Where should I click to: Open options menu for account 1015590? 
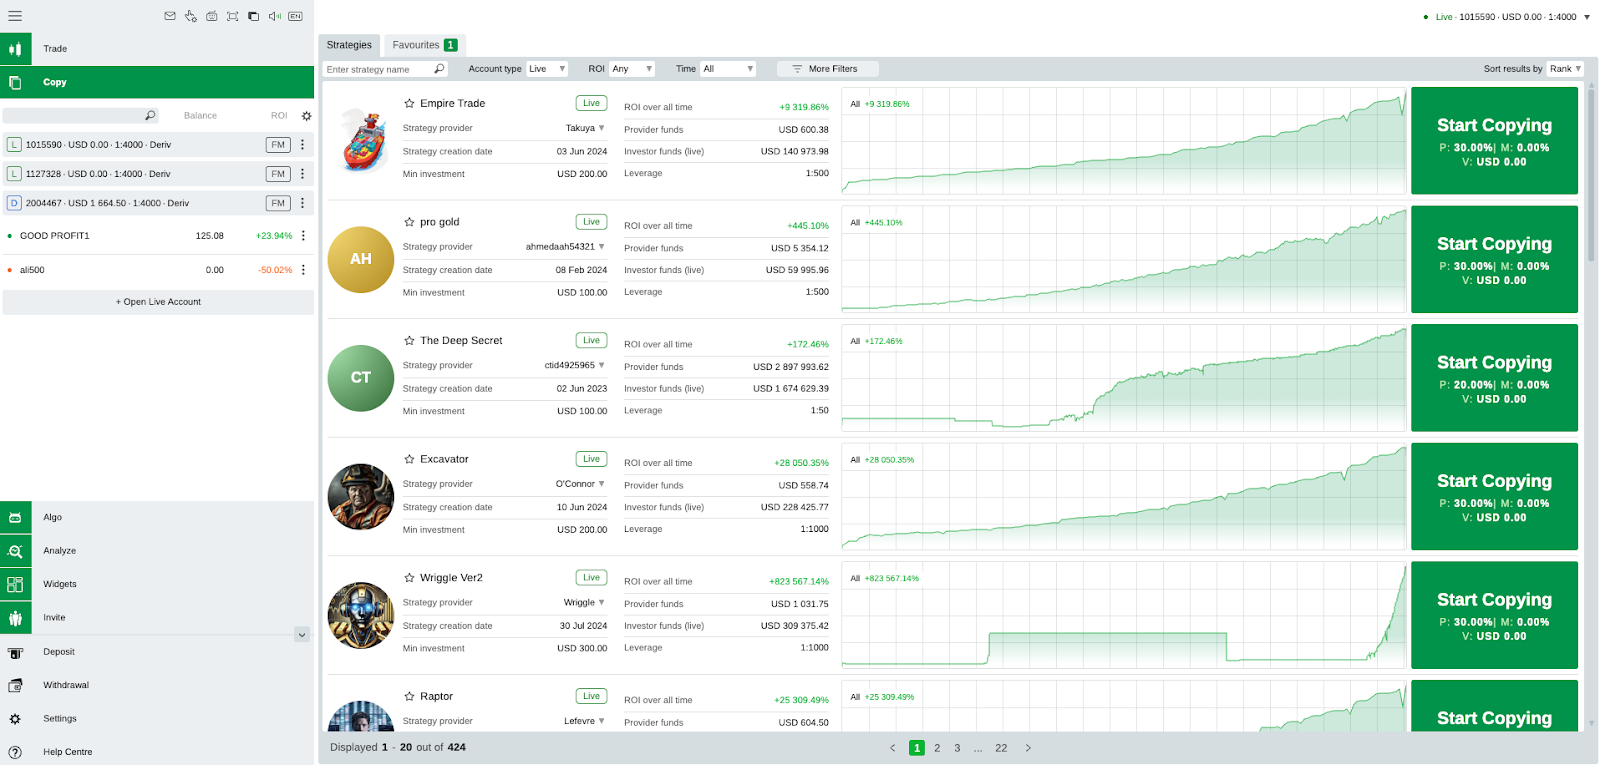point(303,145)
